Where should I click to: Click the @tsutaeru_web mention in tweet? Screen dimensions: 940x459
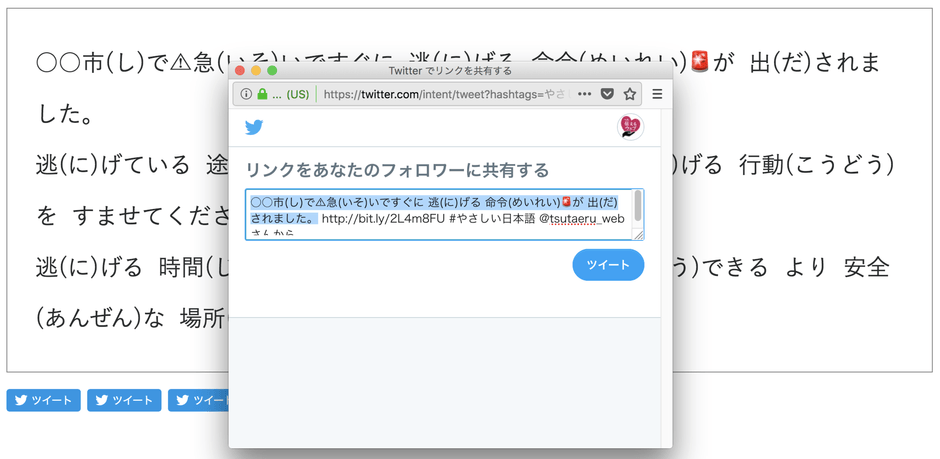(582, 219)
